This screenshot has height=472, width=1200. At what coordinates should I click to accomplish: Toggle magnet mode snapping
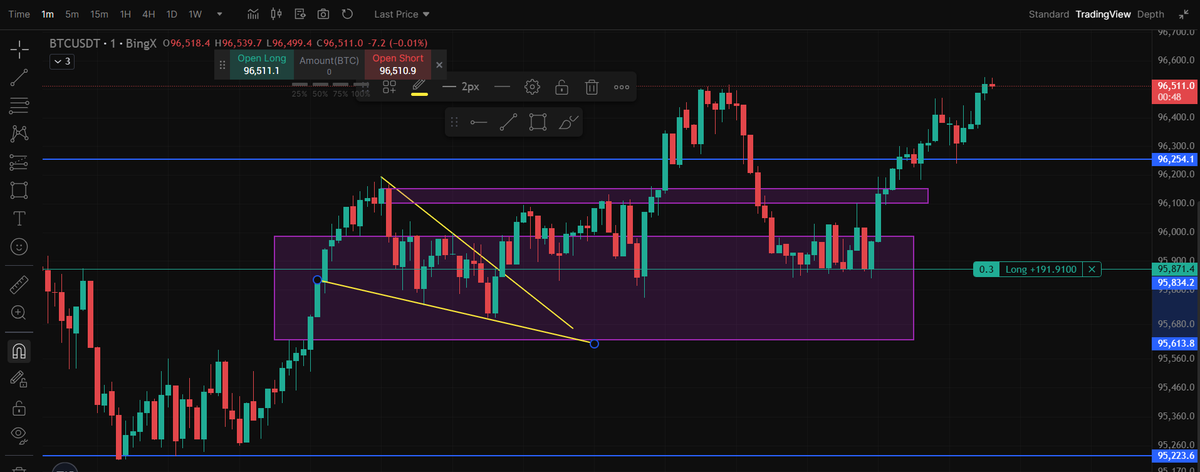[x=19, y=351]
